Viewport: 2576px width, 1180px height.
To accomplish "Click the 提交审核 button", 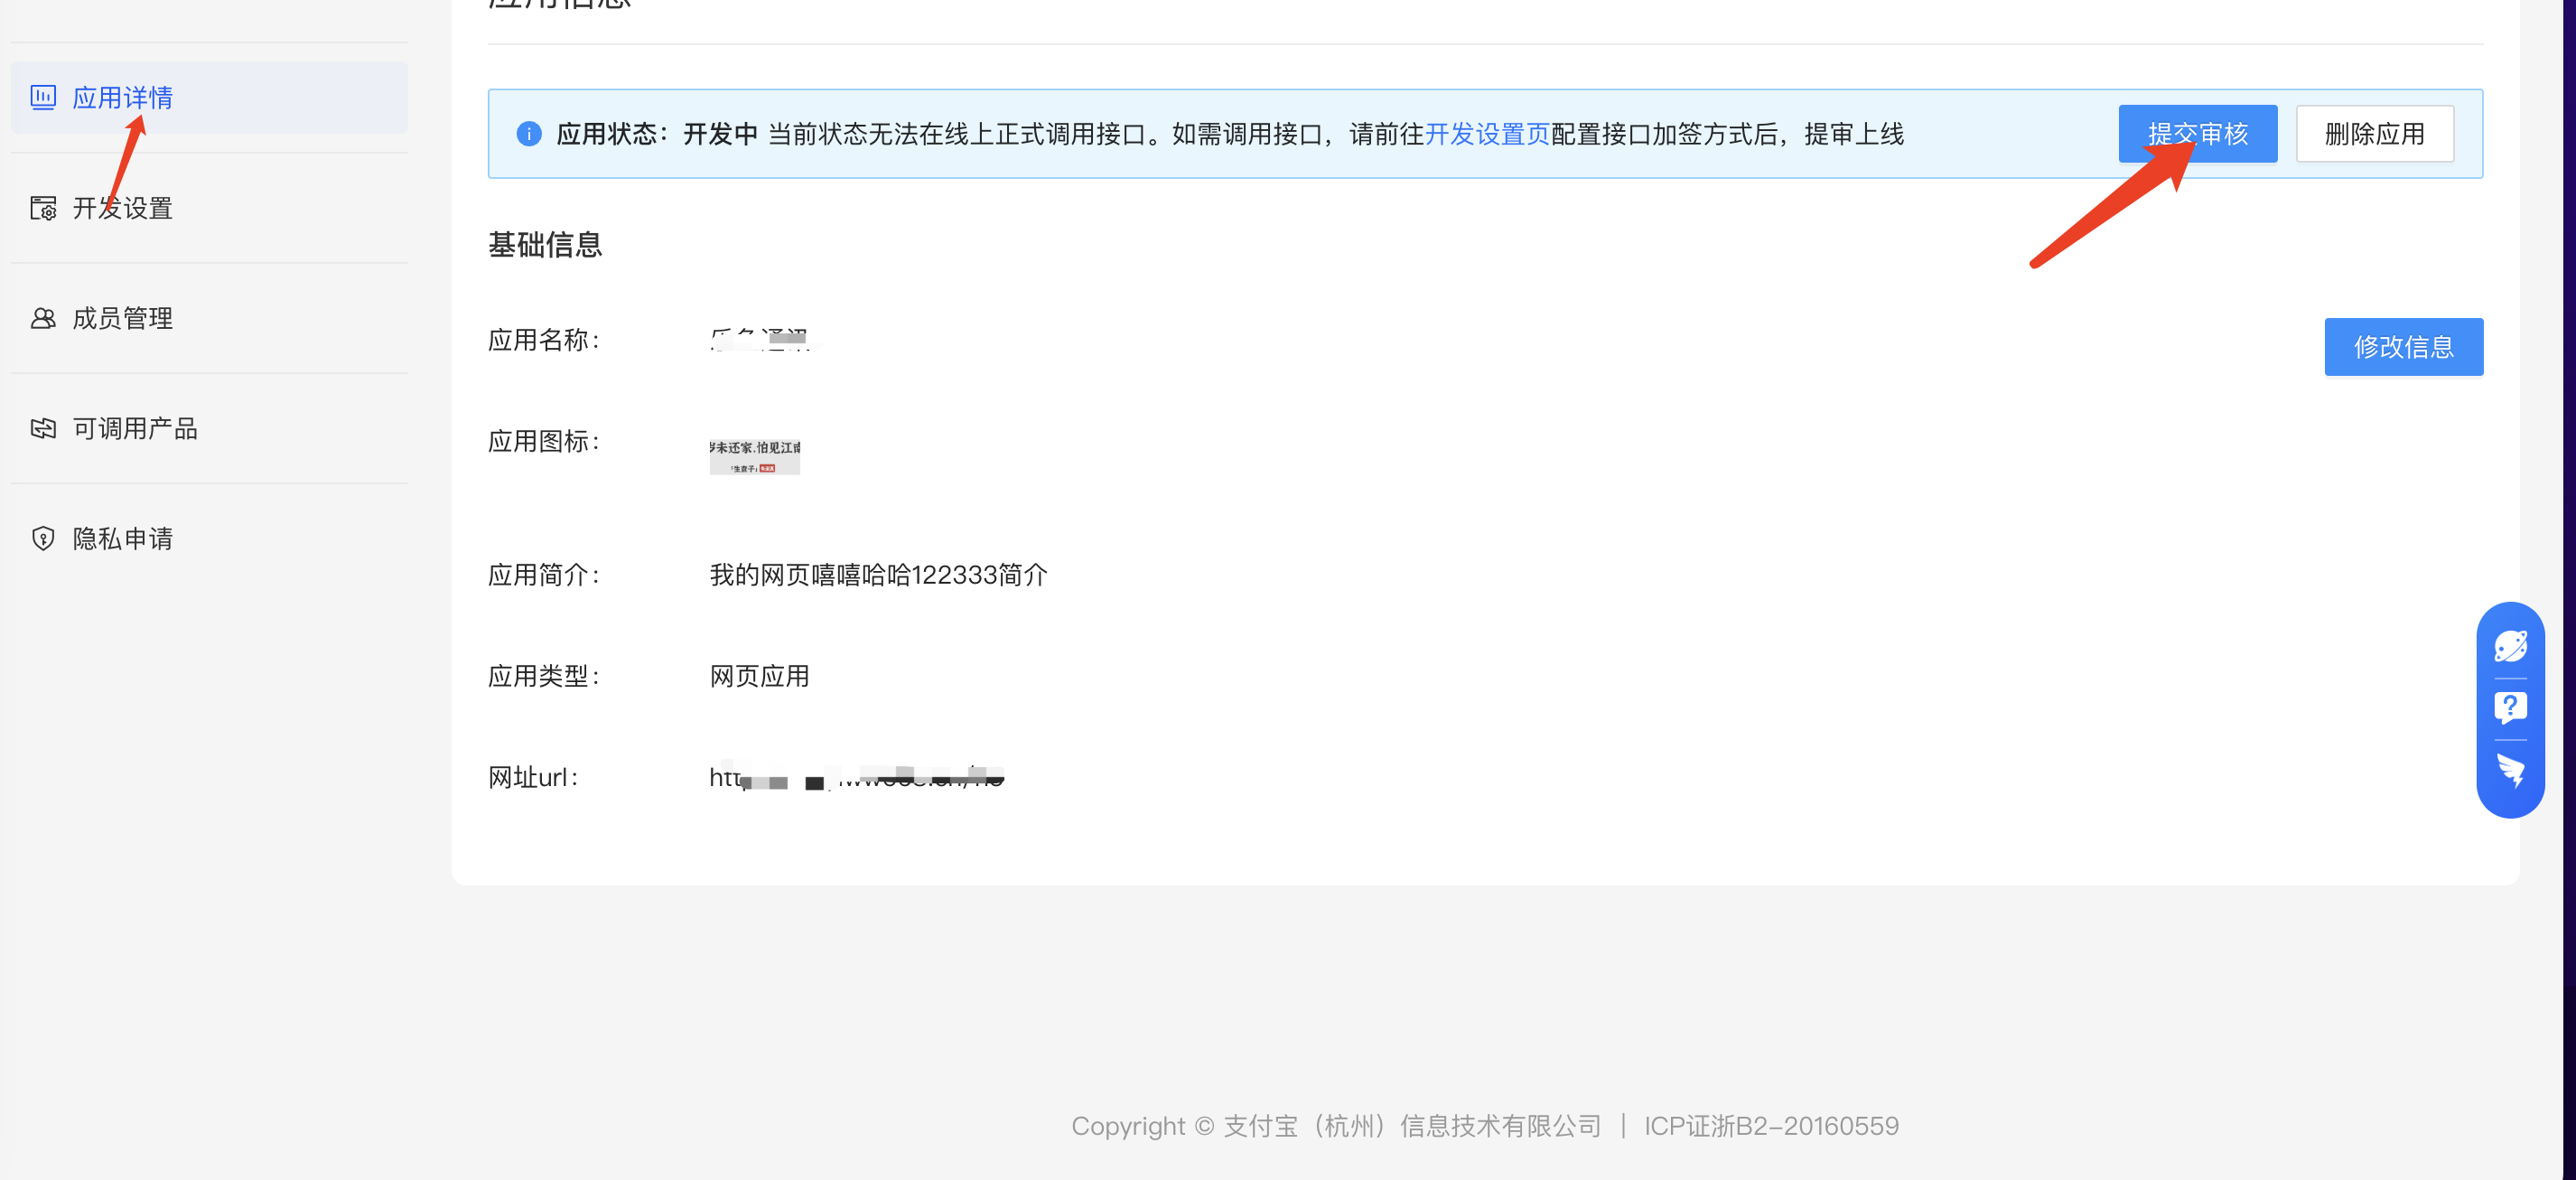I will [2197, 134].
